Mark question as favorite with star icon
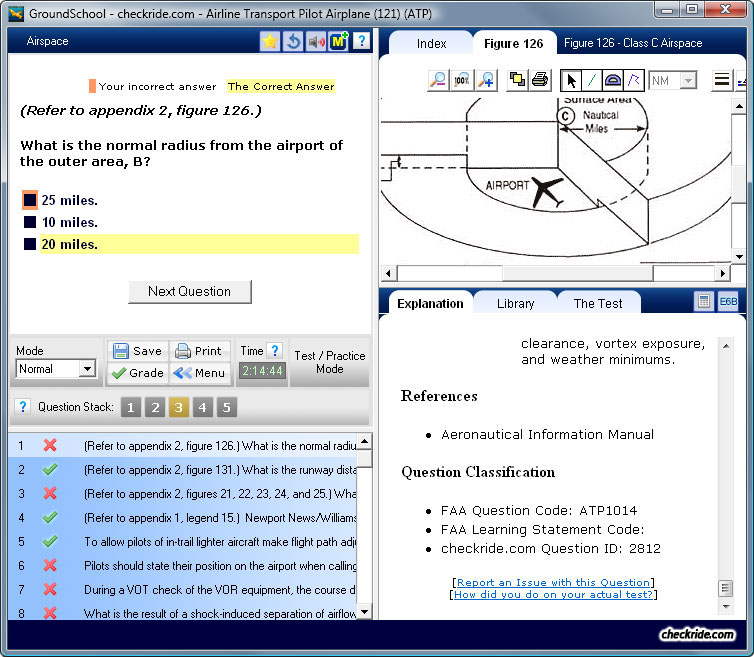This screenshot has width=754, height=657. 270,41
